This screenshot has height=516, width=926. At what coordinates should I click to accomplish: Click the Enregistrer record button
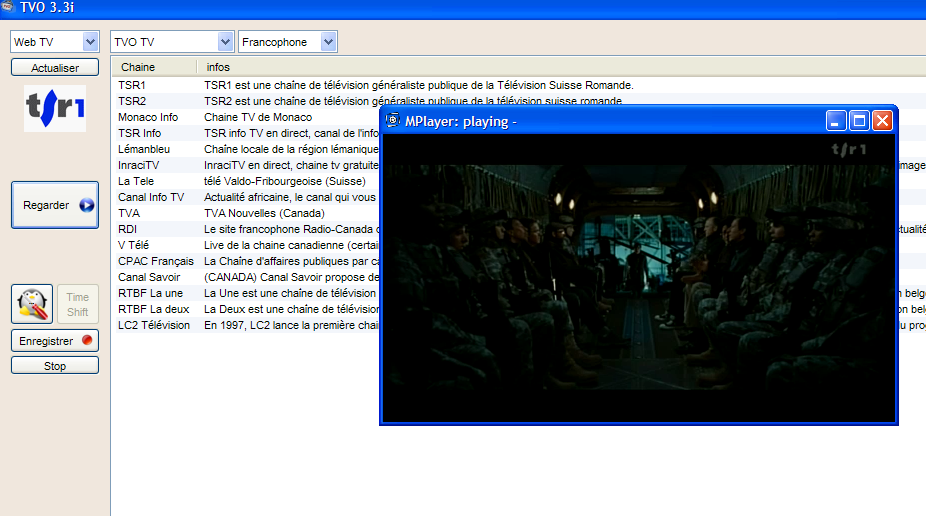coord(55,341)
